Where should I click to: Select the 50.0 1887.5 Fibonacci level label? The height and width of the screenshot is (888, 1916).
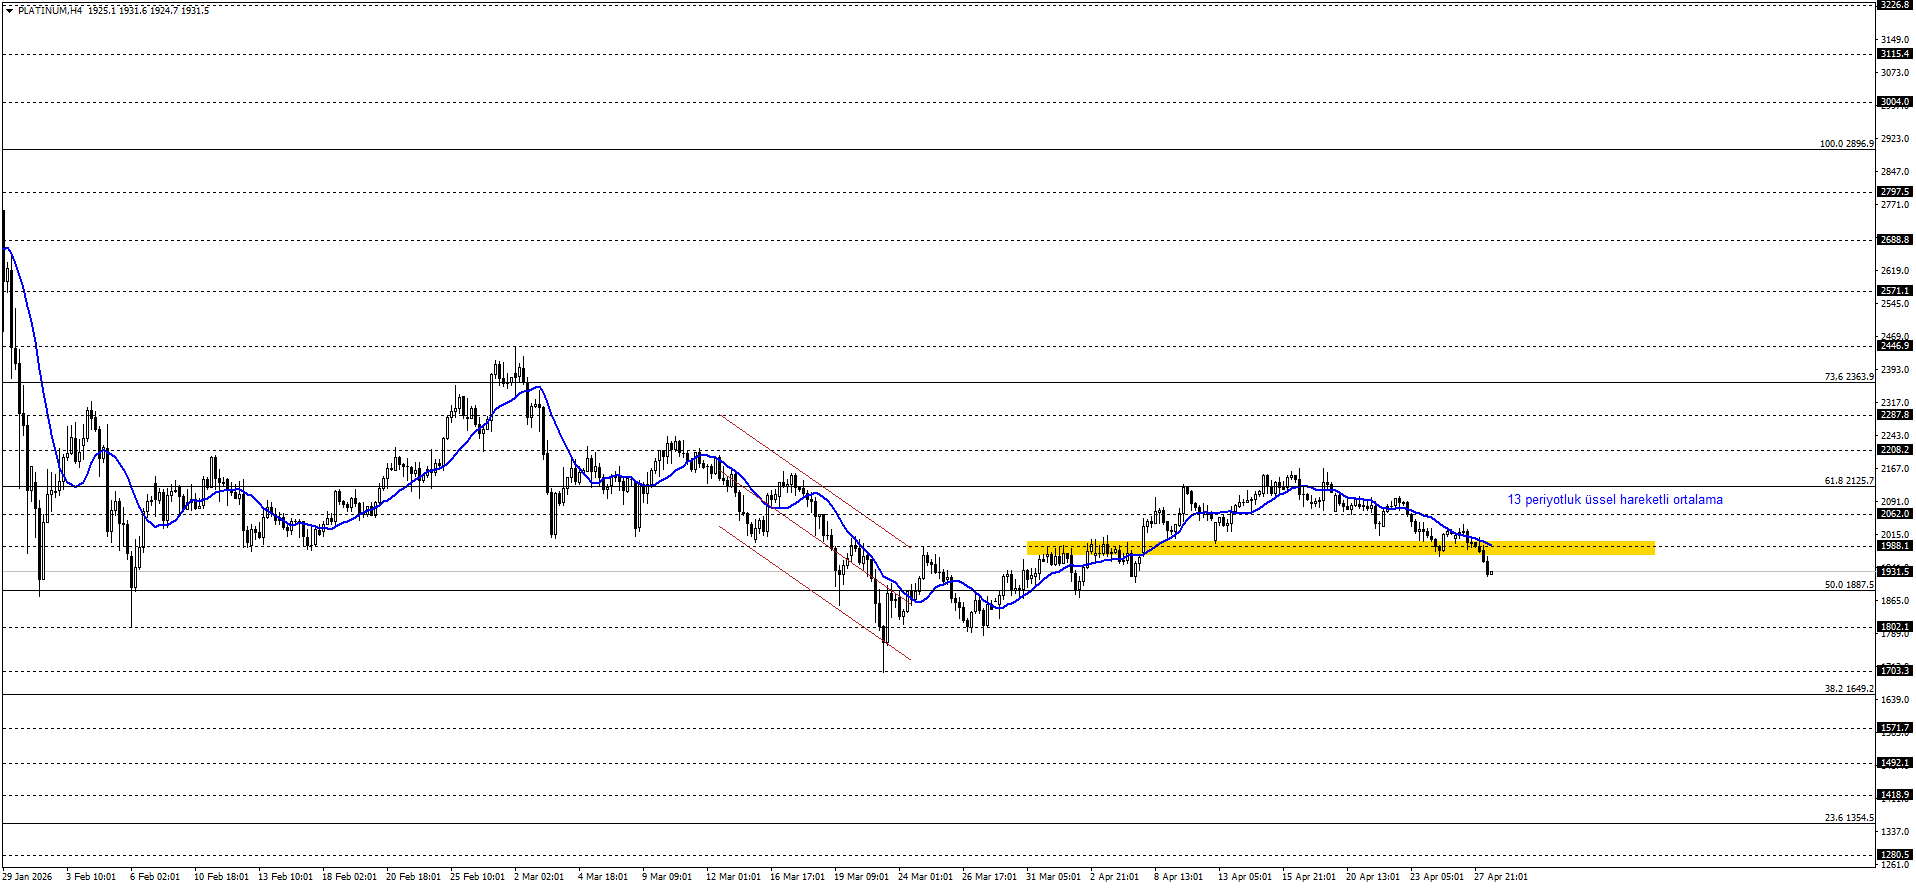pos(1848,585)
